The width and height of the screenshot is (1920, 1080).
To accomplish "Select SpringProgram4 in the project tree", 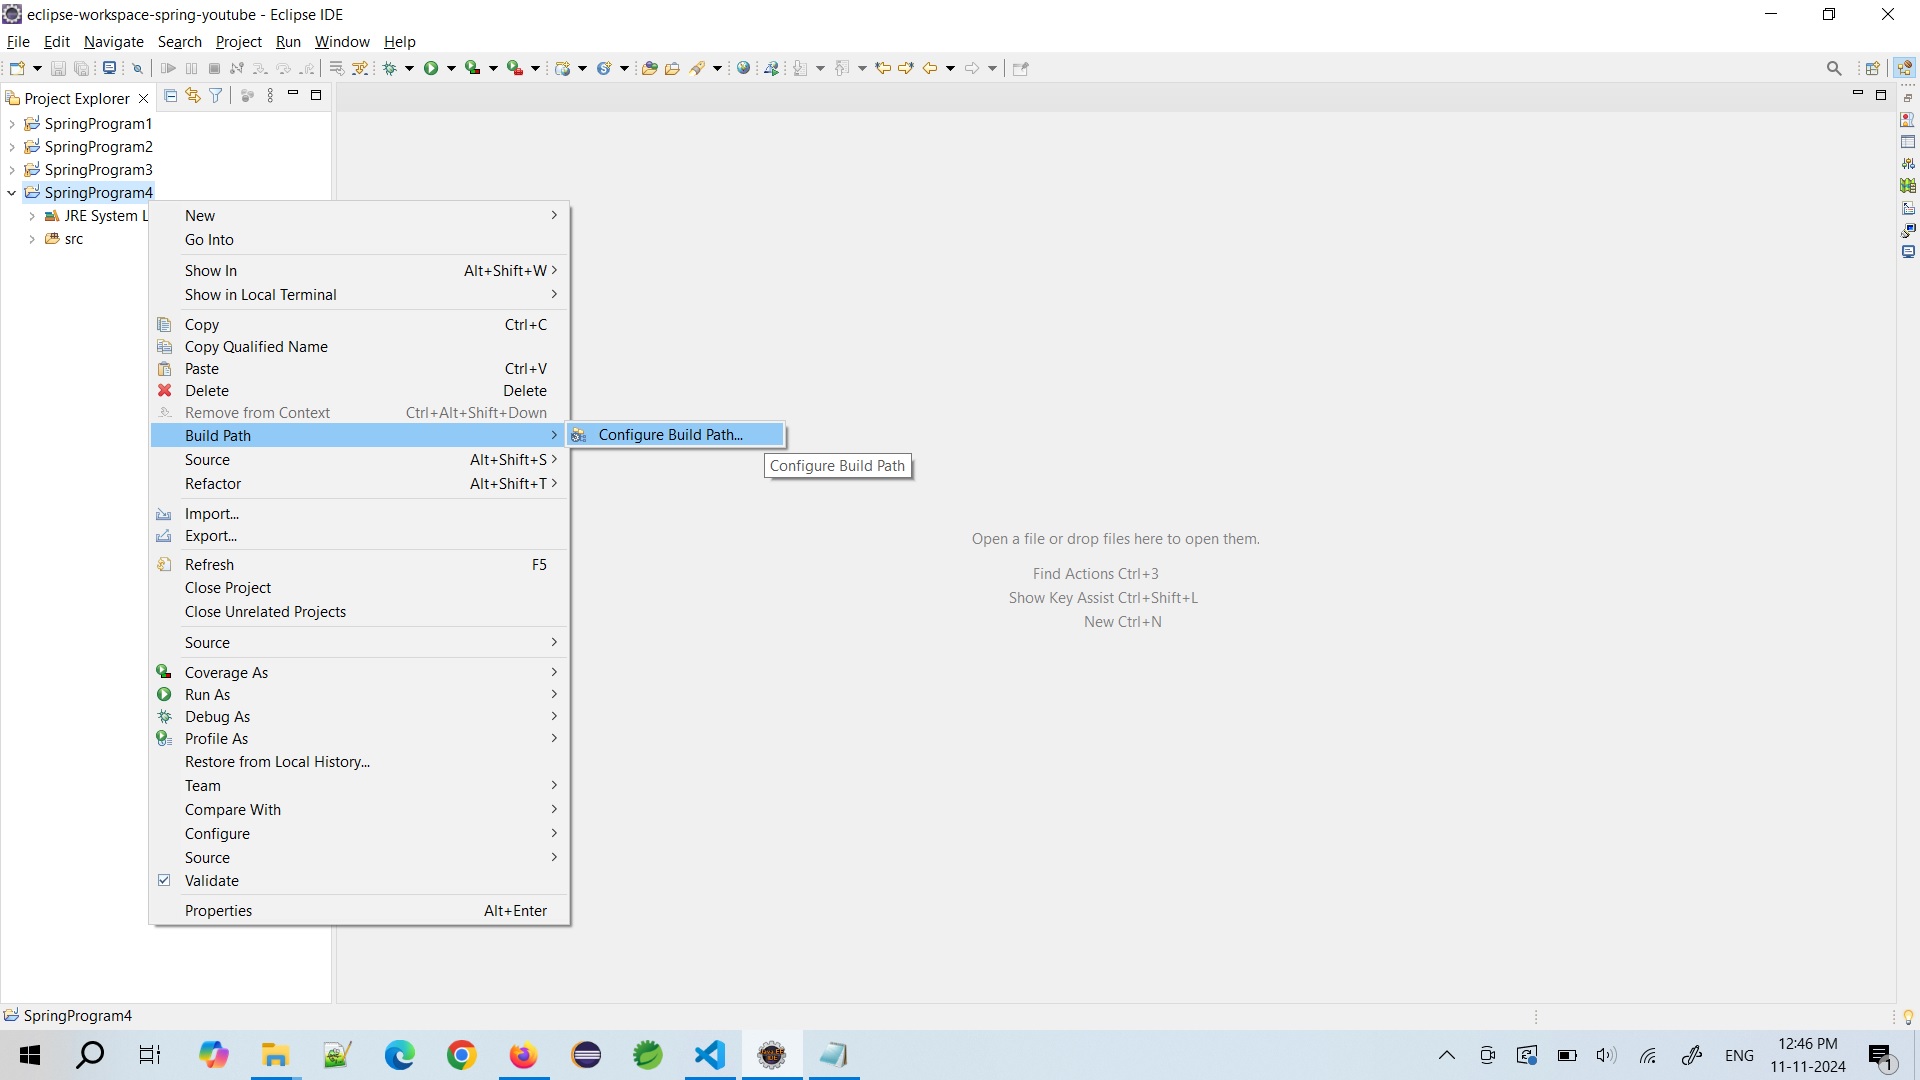I will pyautogui.click(x=98, y=193).
